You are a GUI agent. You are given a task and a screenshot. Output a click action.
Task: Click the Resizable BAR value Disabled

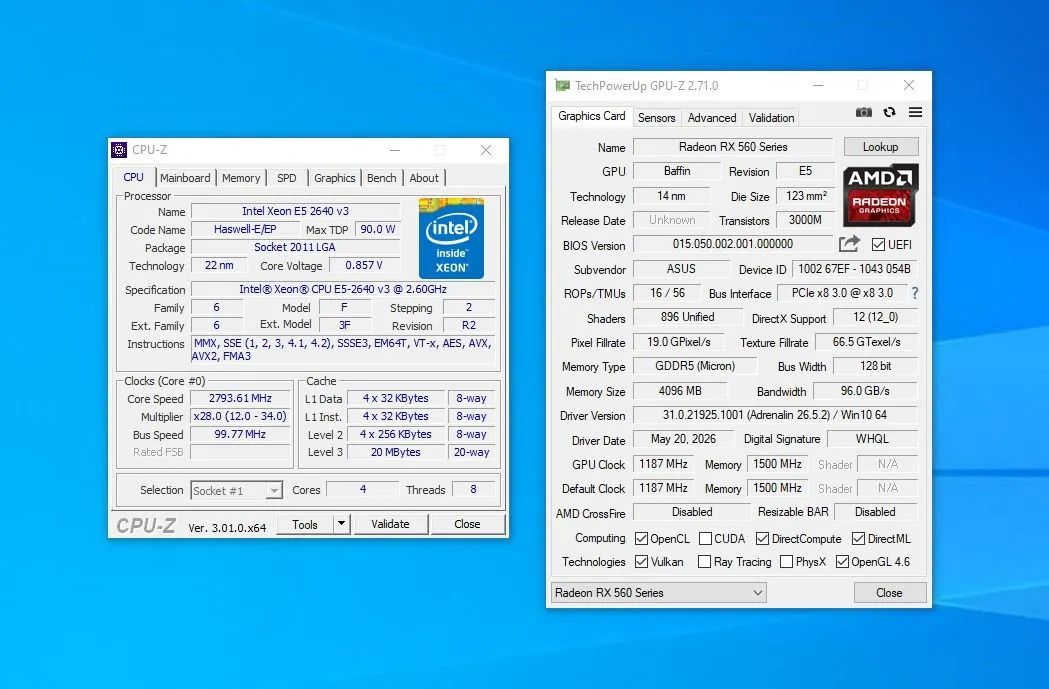coord(875,512)
